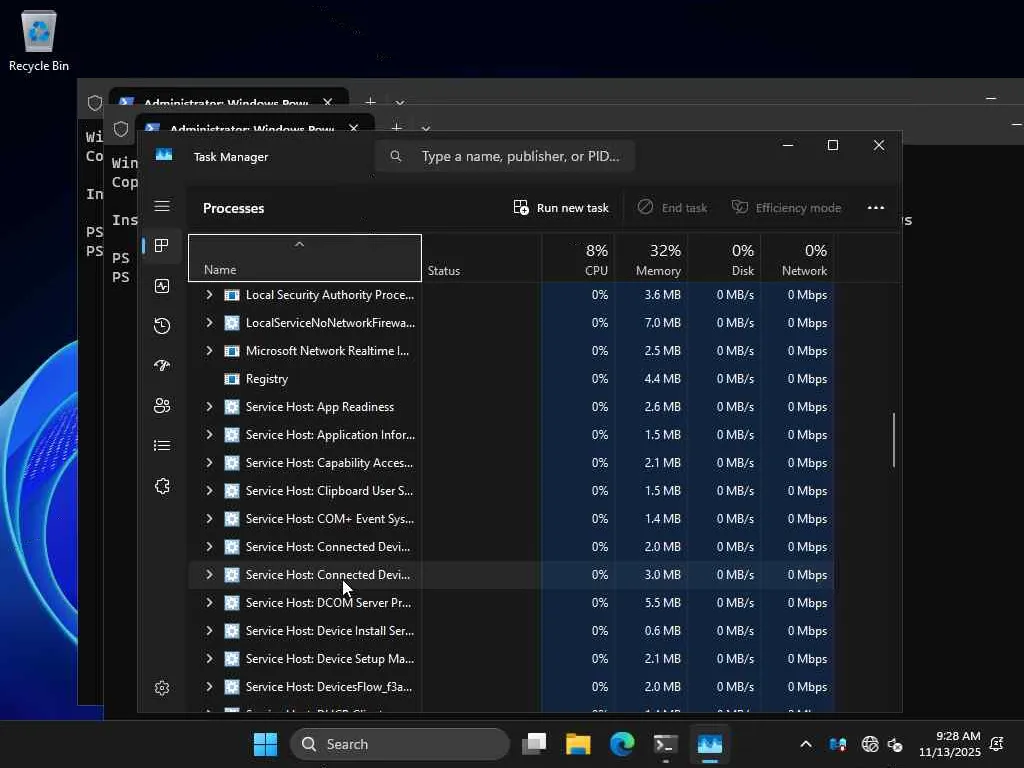Open the clock showing 9:28 AM
The height and width of the screenshot is (768, 1024).
click(x=950, y=744)
